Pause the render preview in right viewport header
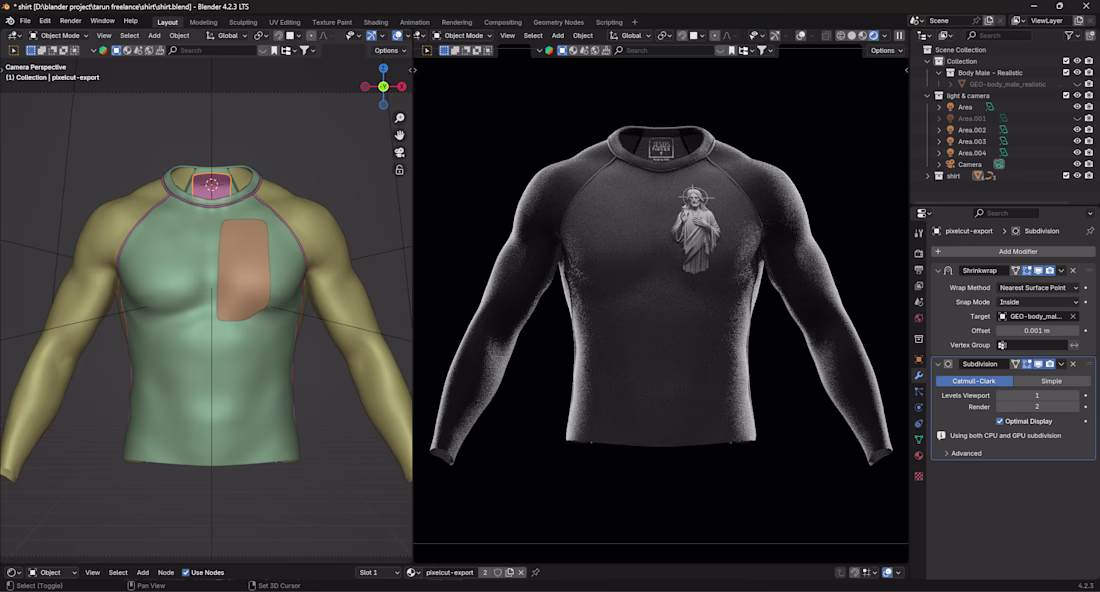 click(899, 36)
